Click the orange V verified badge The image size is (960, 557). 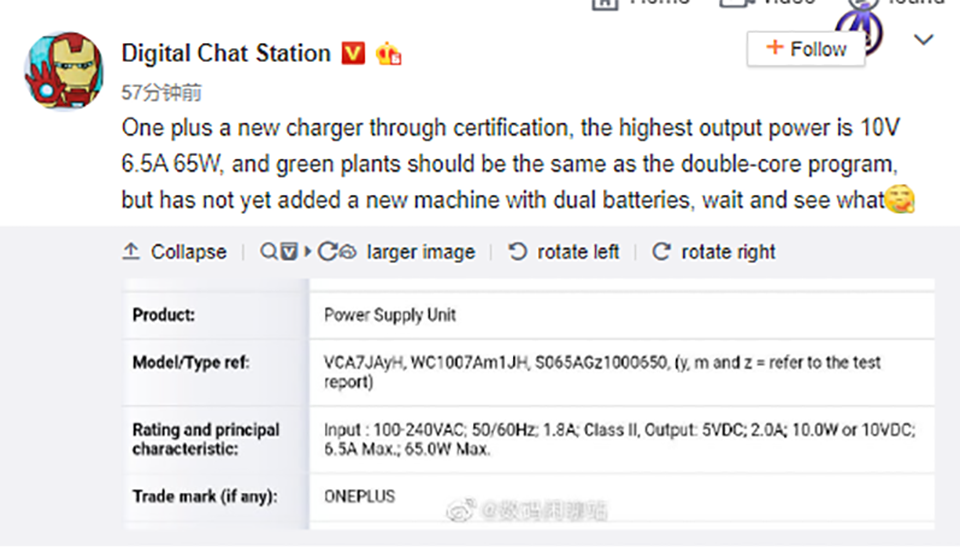click(353, 54)
